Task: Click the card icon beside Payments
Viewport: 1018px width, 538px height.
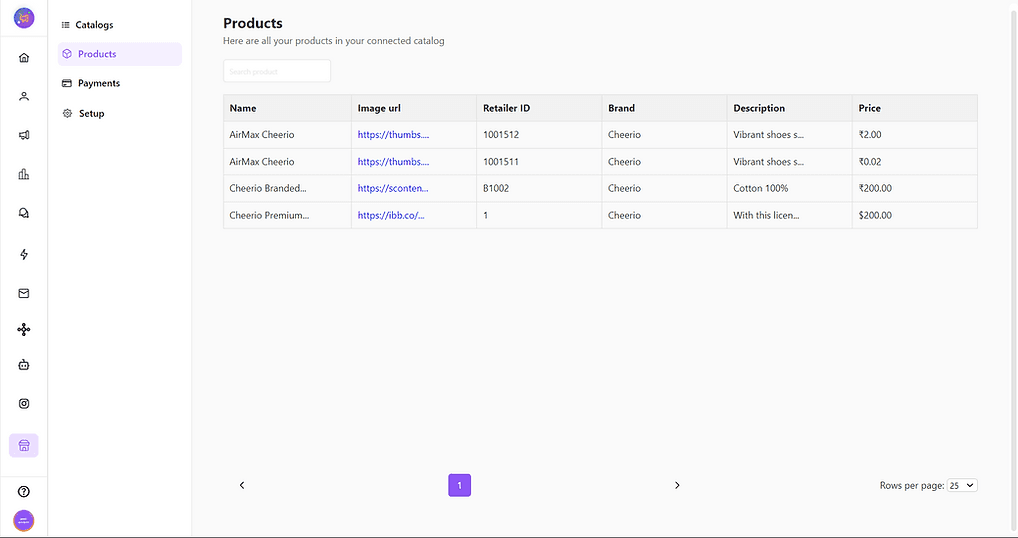Action: (67, 83)
